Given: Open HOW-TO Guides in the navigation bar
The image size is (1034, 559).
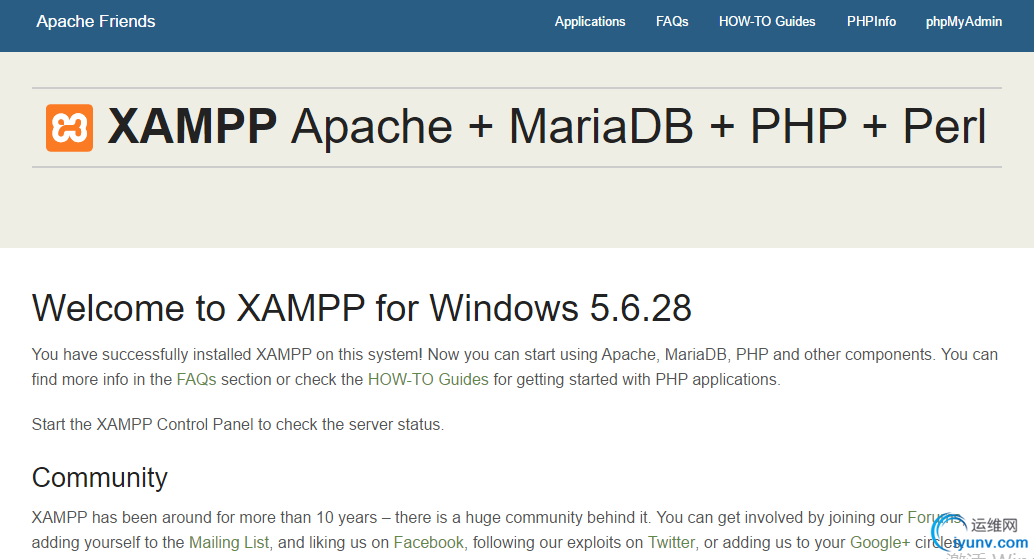Looking at the screenshot, I should coord(767,22).
